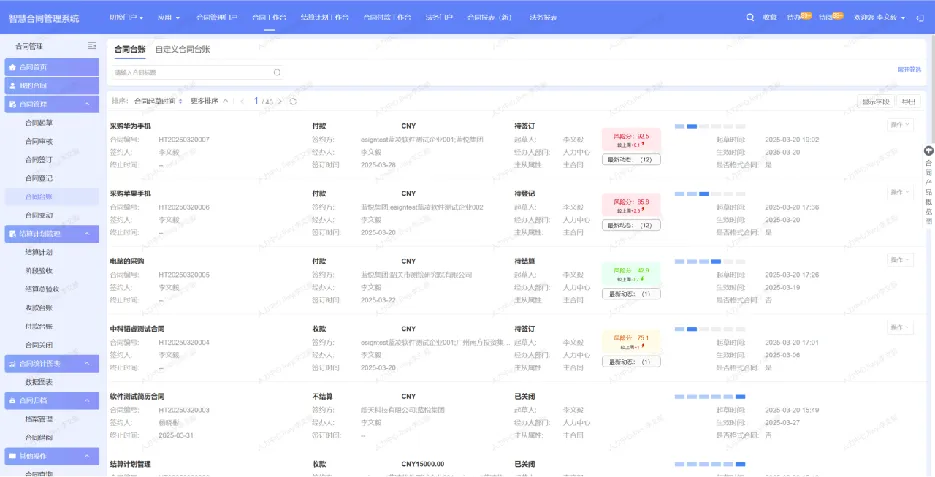
Task: Go to the next page with the right arrow
Action: point(280,101)
